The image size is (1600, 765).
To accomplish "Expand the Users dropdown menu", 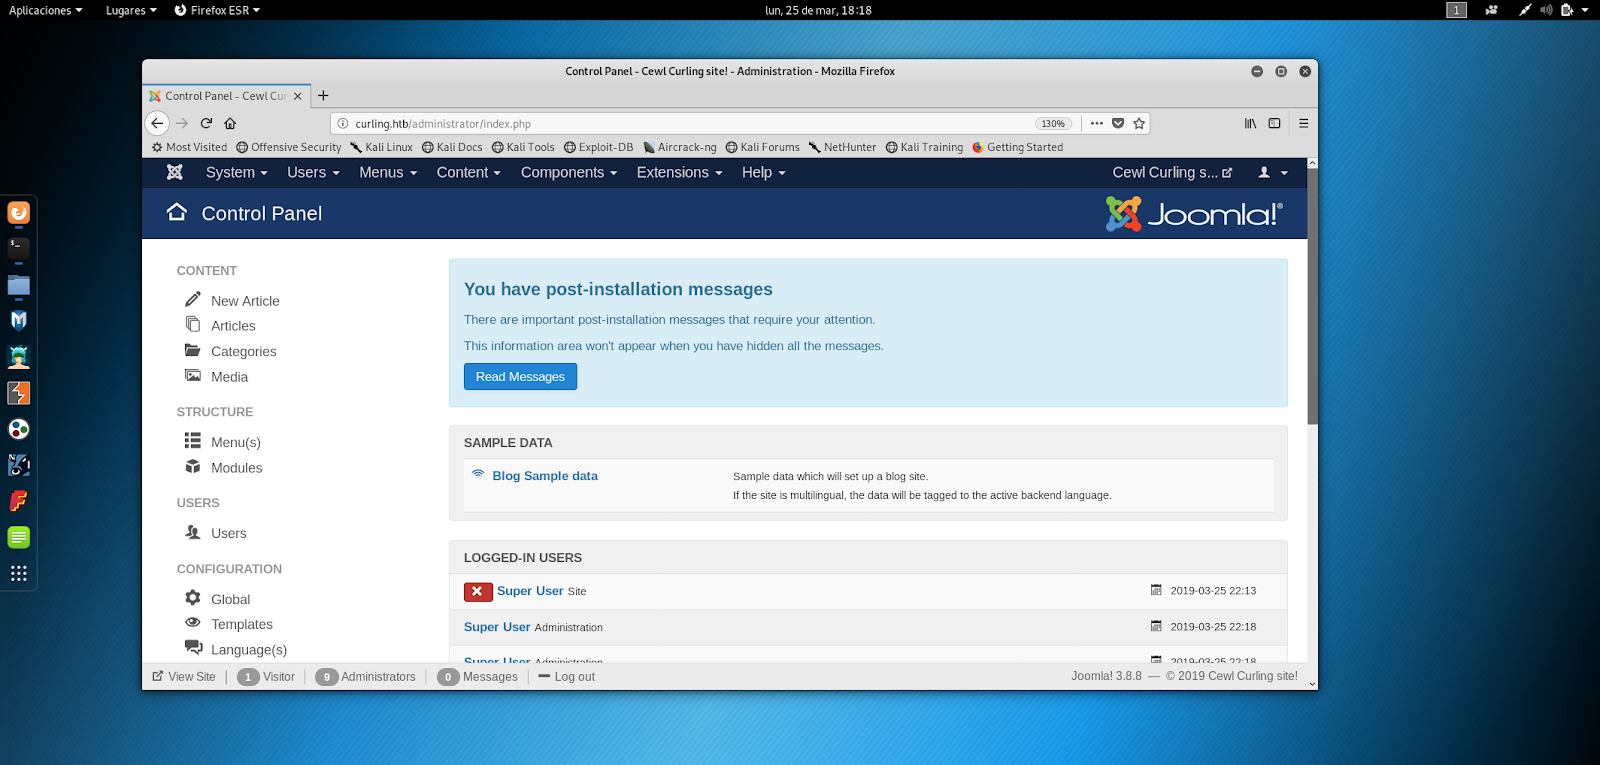I will [x=313, y=172].
